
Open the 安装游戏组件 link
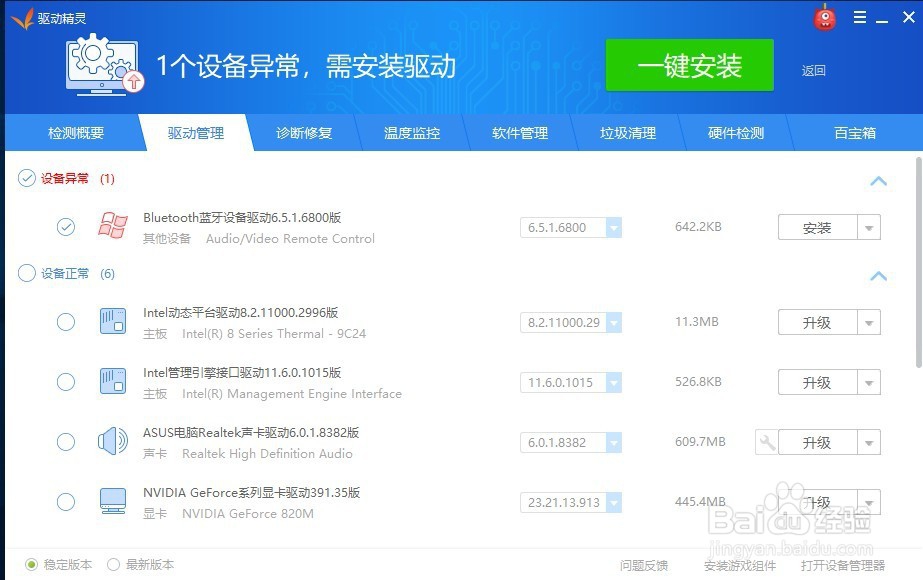tap(740, 566)
